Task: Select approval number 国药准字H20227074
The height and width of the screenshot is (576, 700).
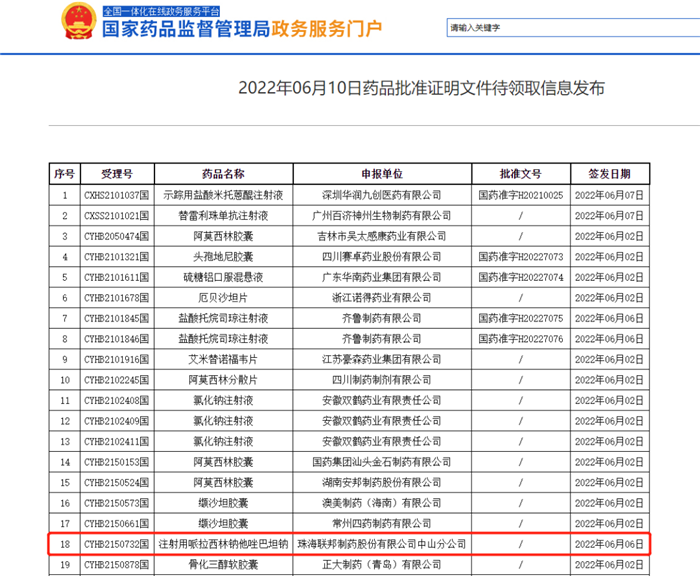Action: (x=521, y=277)
